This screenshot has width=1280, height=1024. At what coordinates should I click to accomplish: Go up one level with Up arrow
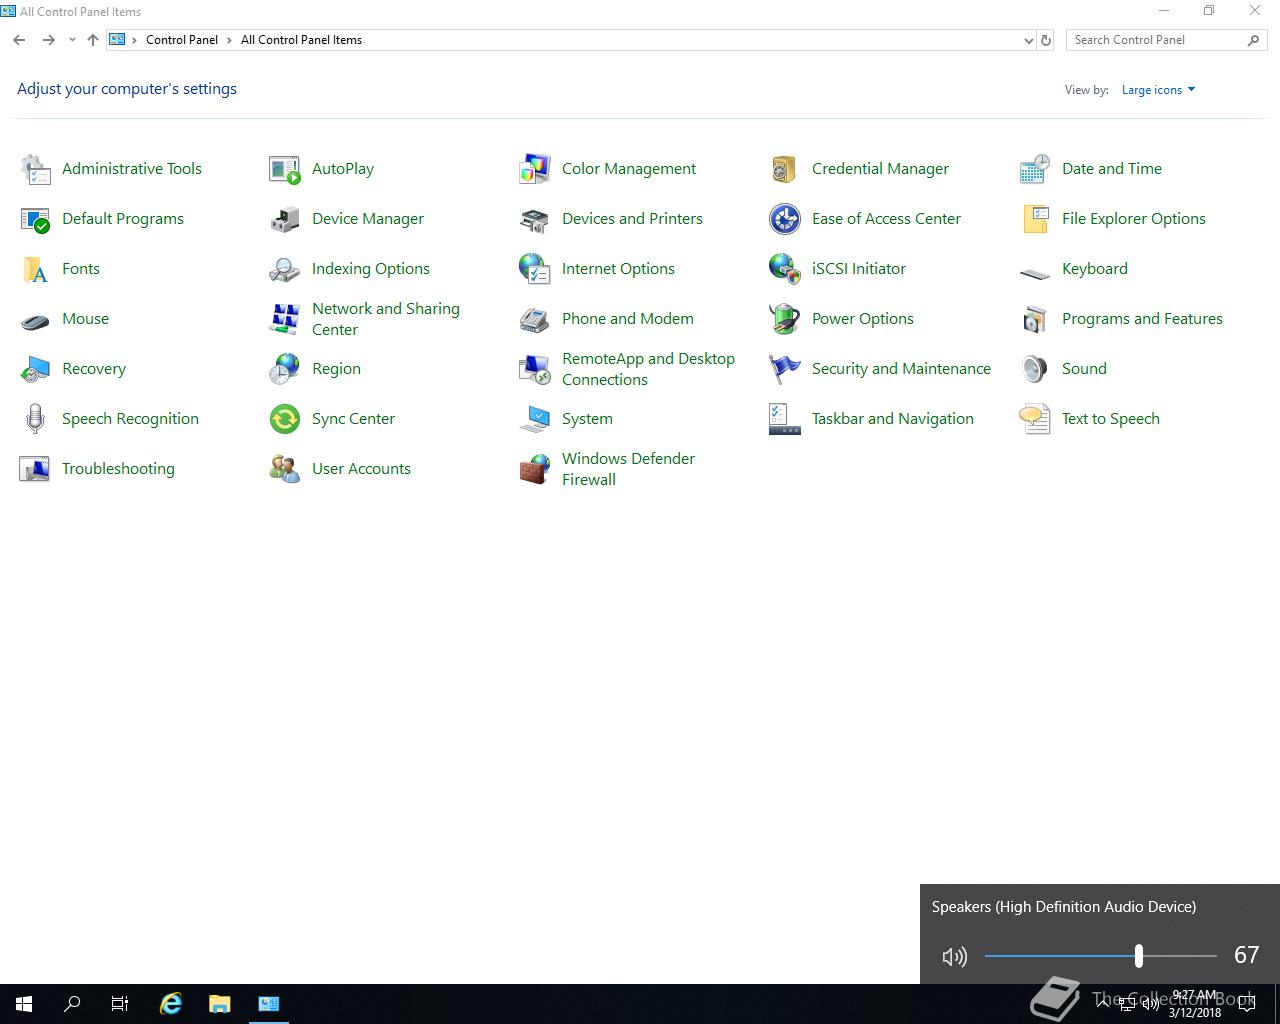point(93,40)
